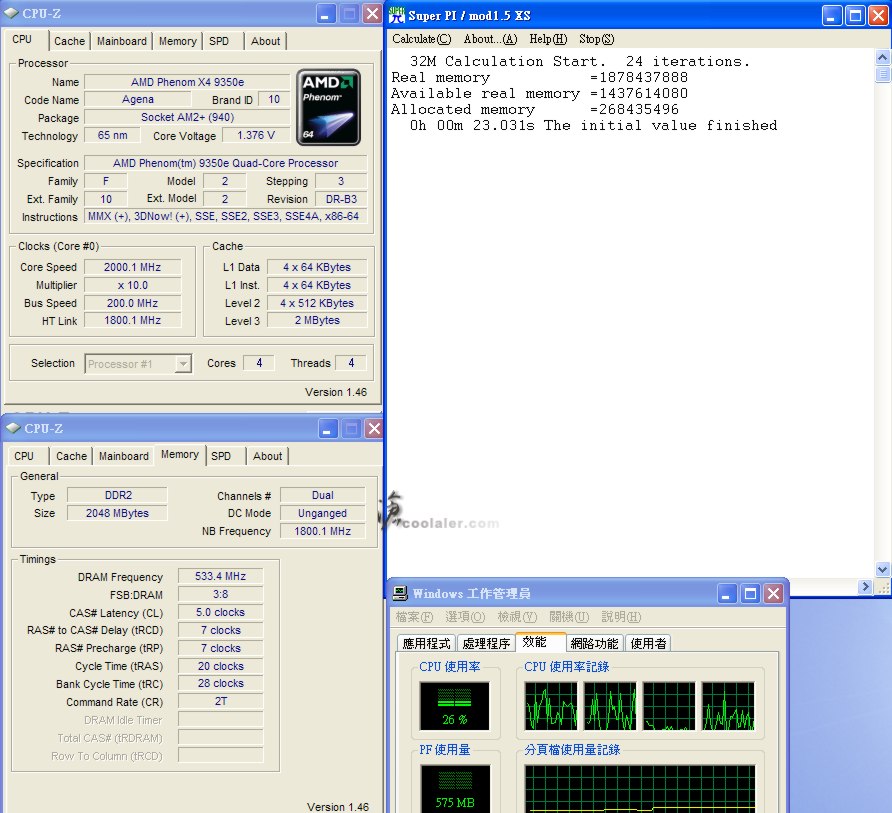
Task: Maximize the Super PI window
Action: pyautogui.click(x=855, y=16)
